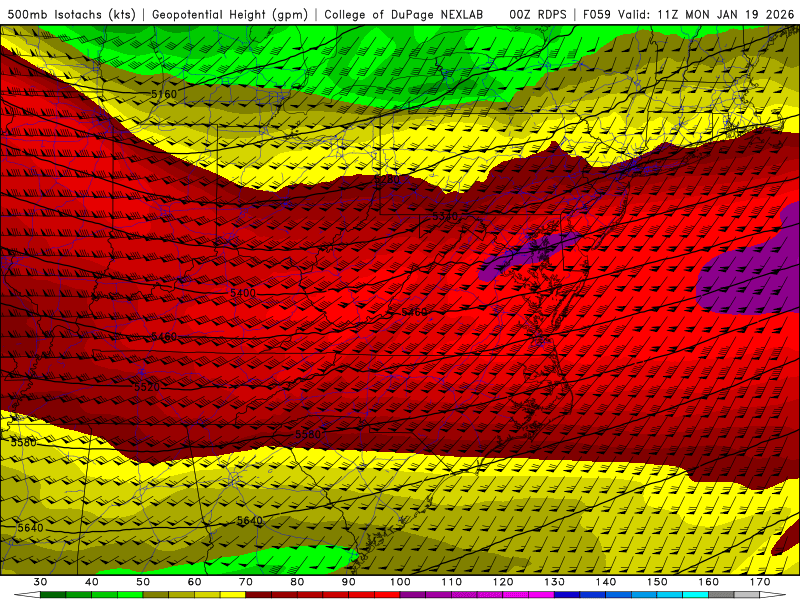
Task: Click the 30 value on the legend
Action: (x=40, y=582)
